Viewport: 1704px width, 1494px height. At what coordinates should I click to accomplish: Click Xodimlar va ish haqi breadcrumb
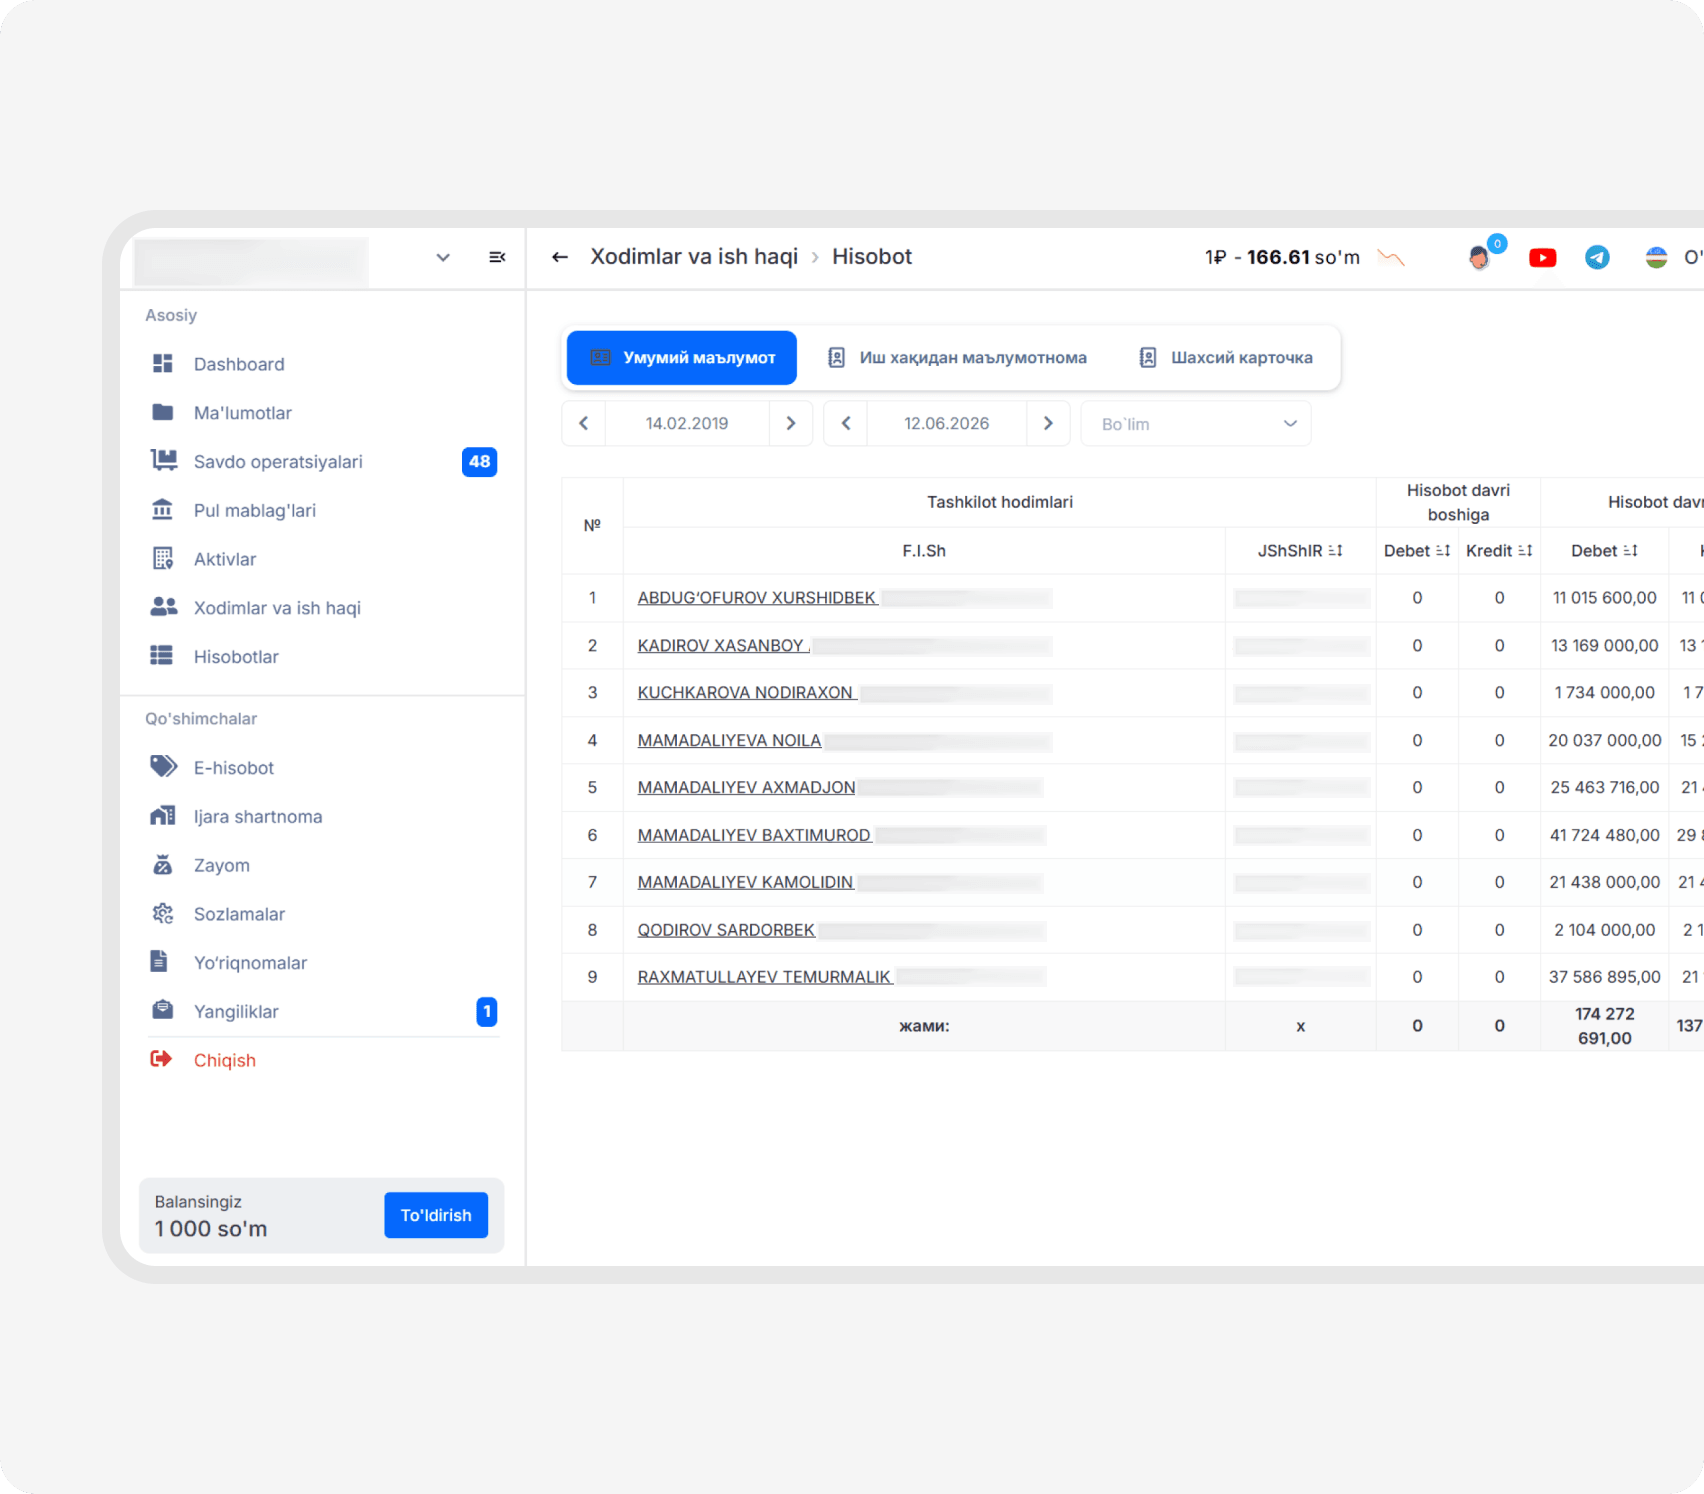[694, 257]
